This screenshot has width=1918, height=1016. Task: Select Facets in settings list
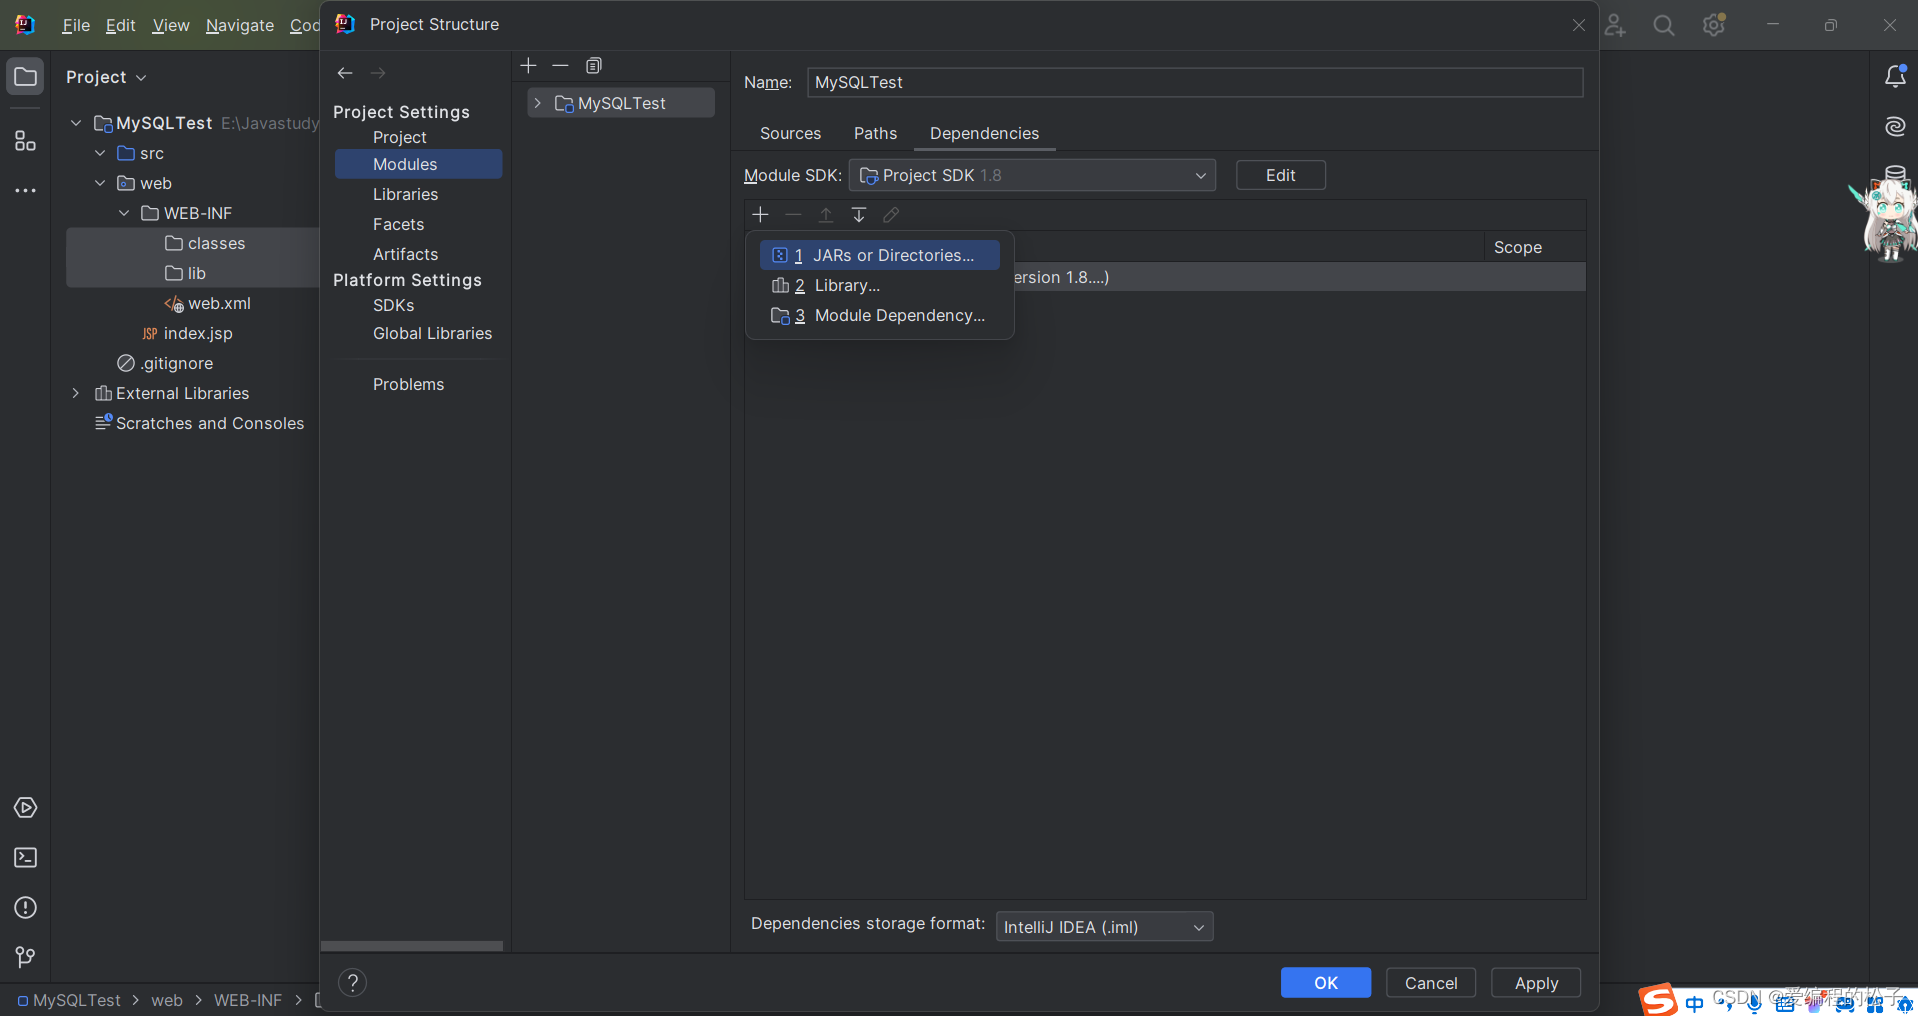point(398,224)
